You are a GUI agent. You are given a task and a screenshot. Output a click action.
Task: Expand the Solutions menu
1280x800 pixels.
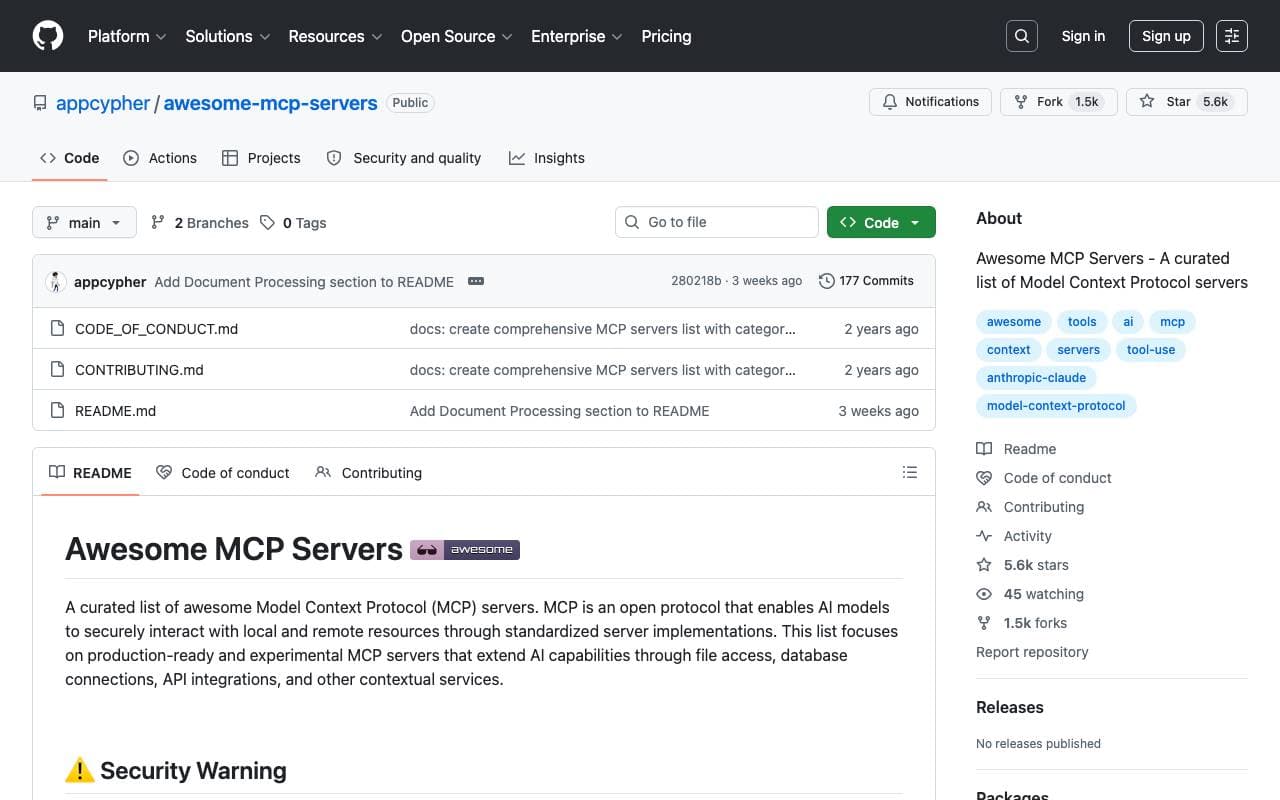(228, 36)
